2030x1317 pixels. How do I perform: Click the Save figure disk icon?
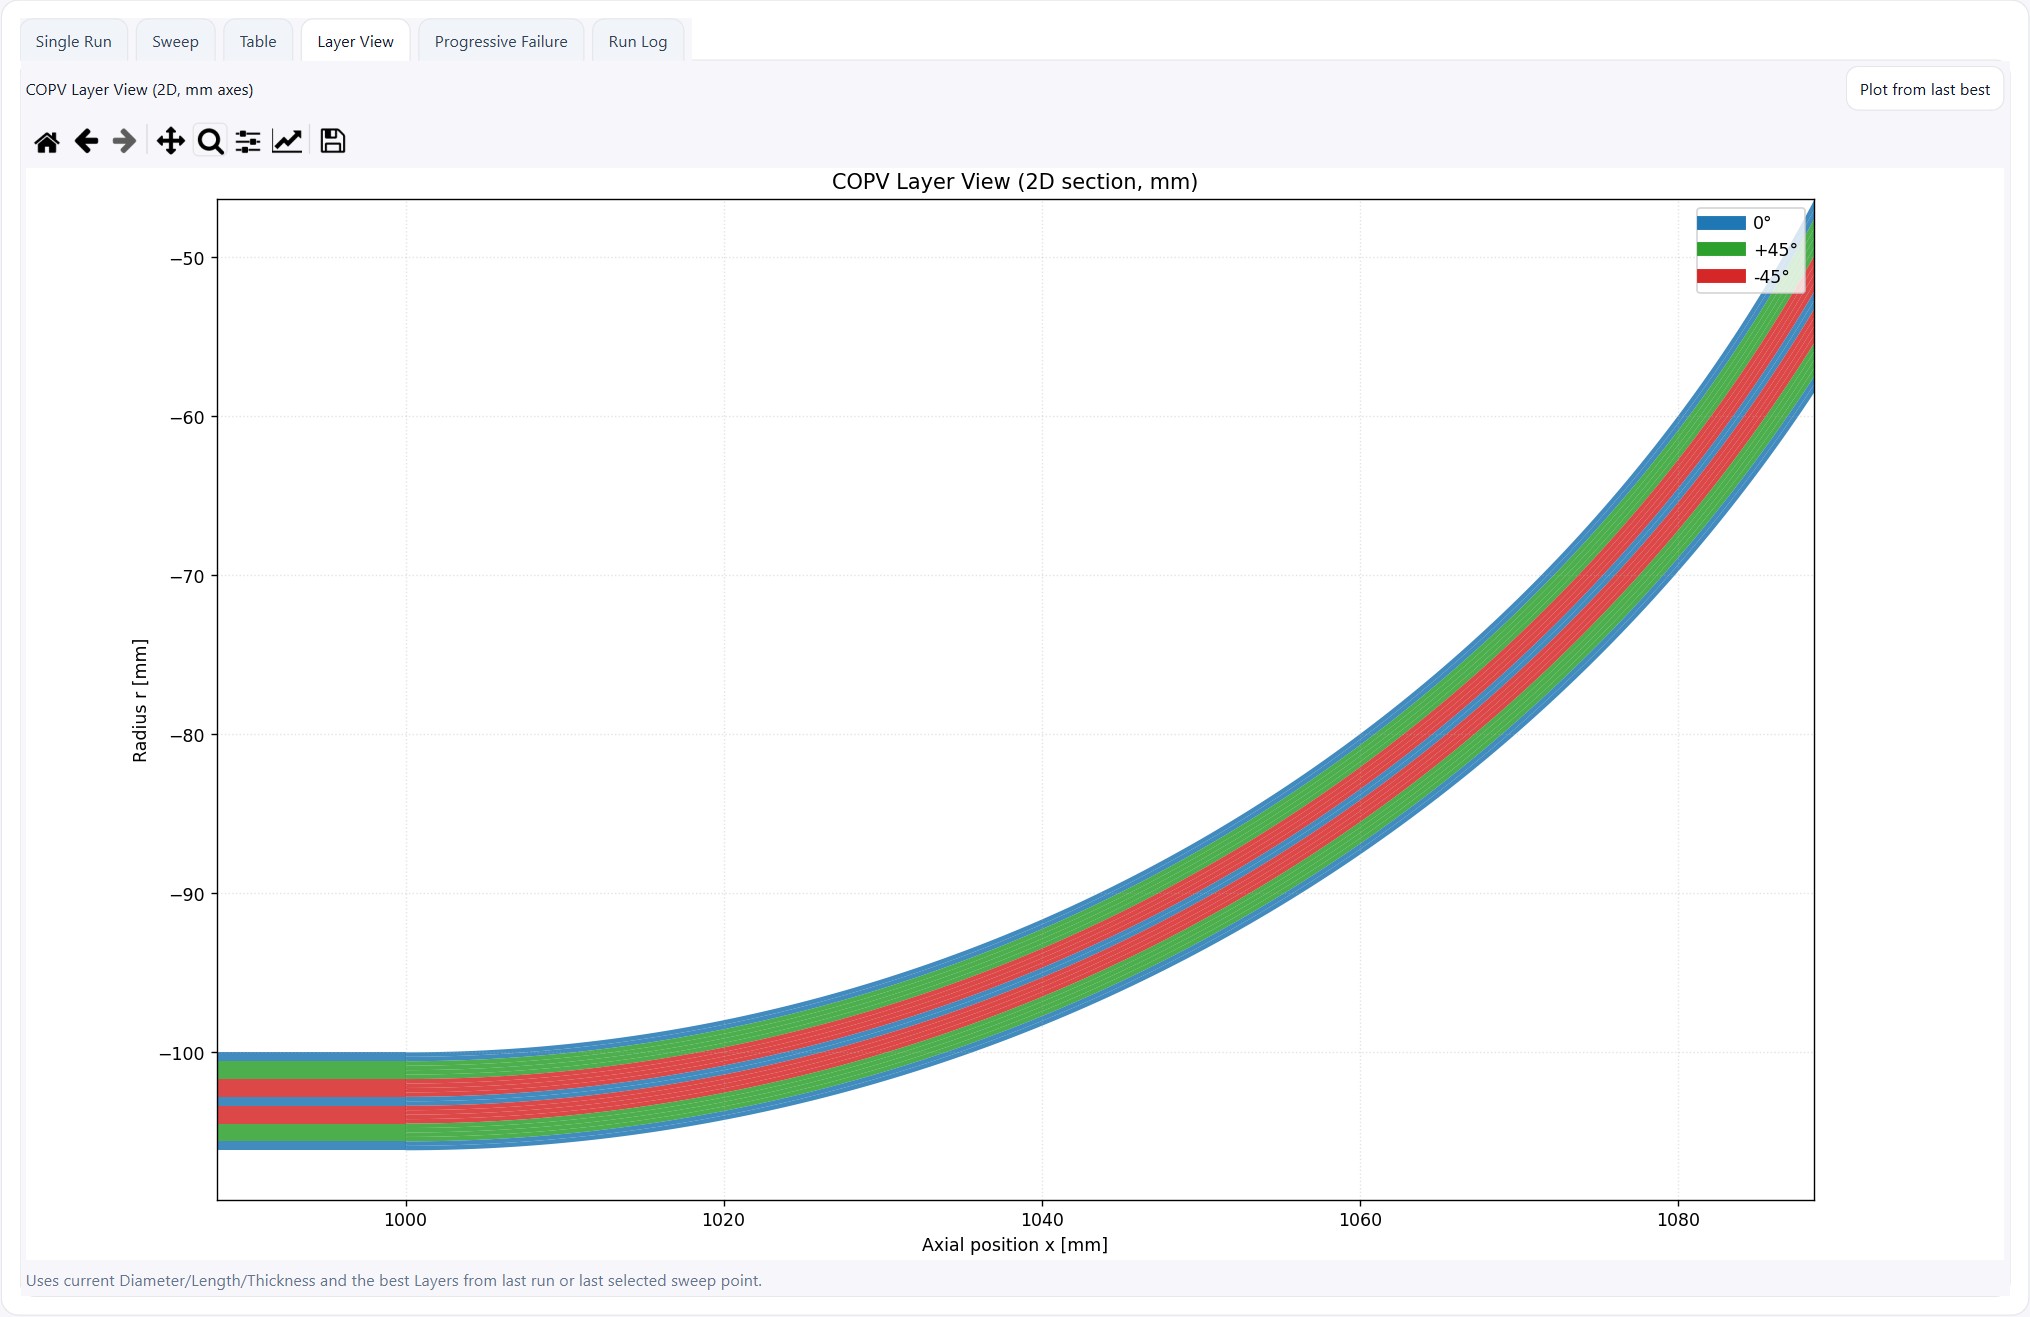click(x=332, y=142)
